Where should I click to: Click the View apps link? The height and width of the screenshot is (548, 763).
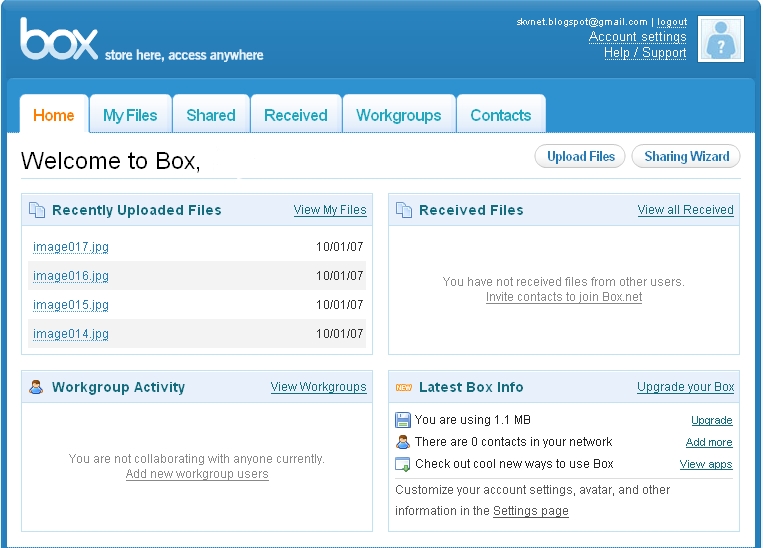706,464
